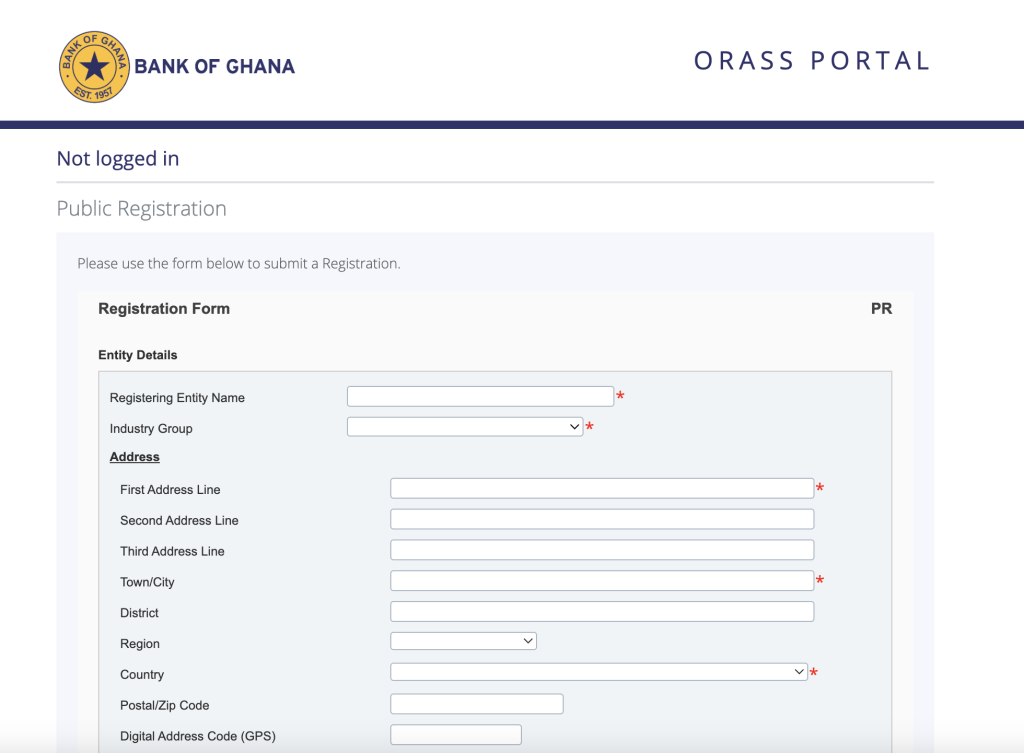The height and width of the screenshot is (753, 1024).
Task: Focus the Third Address Line text box
Action: [602, 551]
